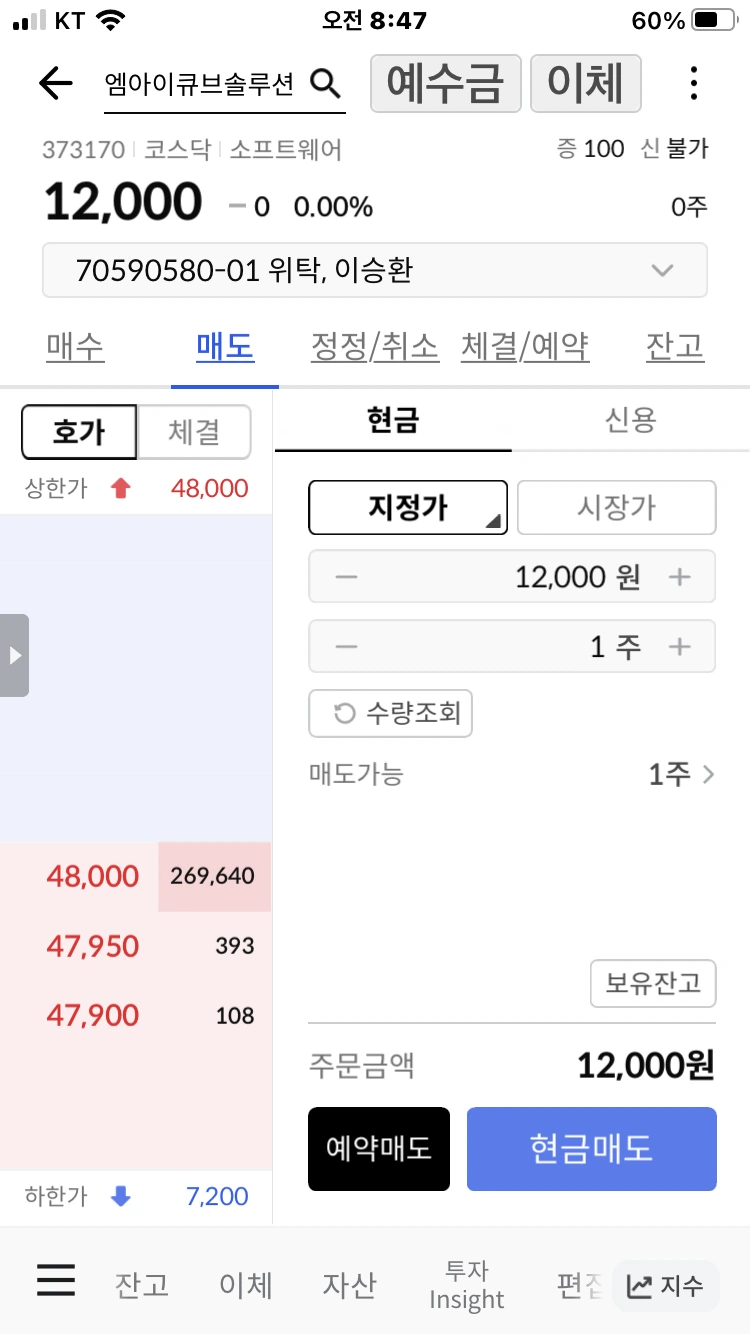750x1334 pixels.
Task: Tap the search magnifier icon
Action: tap(328, 84)
